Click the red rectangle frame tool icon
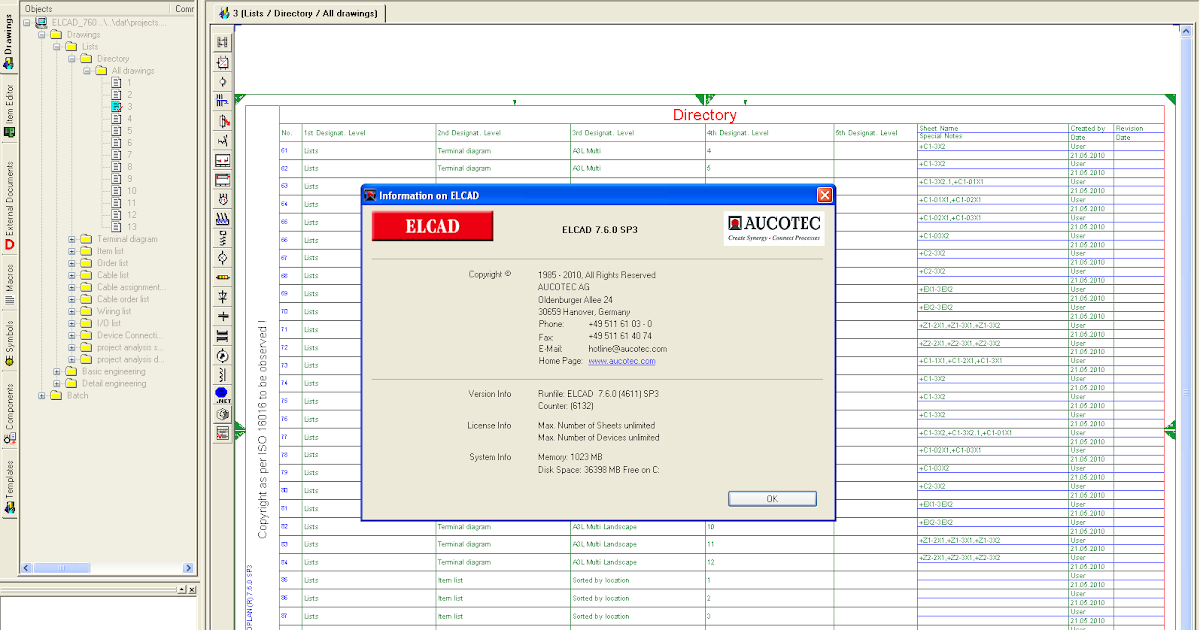 223,180
